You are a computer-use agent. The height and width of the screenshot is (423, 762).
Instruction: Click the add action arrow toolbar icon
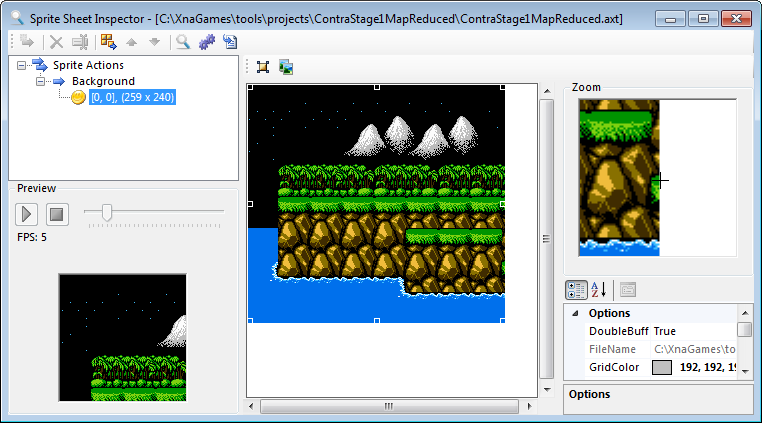point(27,42)
